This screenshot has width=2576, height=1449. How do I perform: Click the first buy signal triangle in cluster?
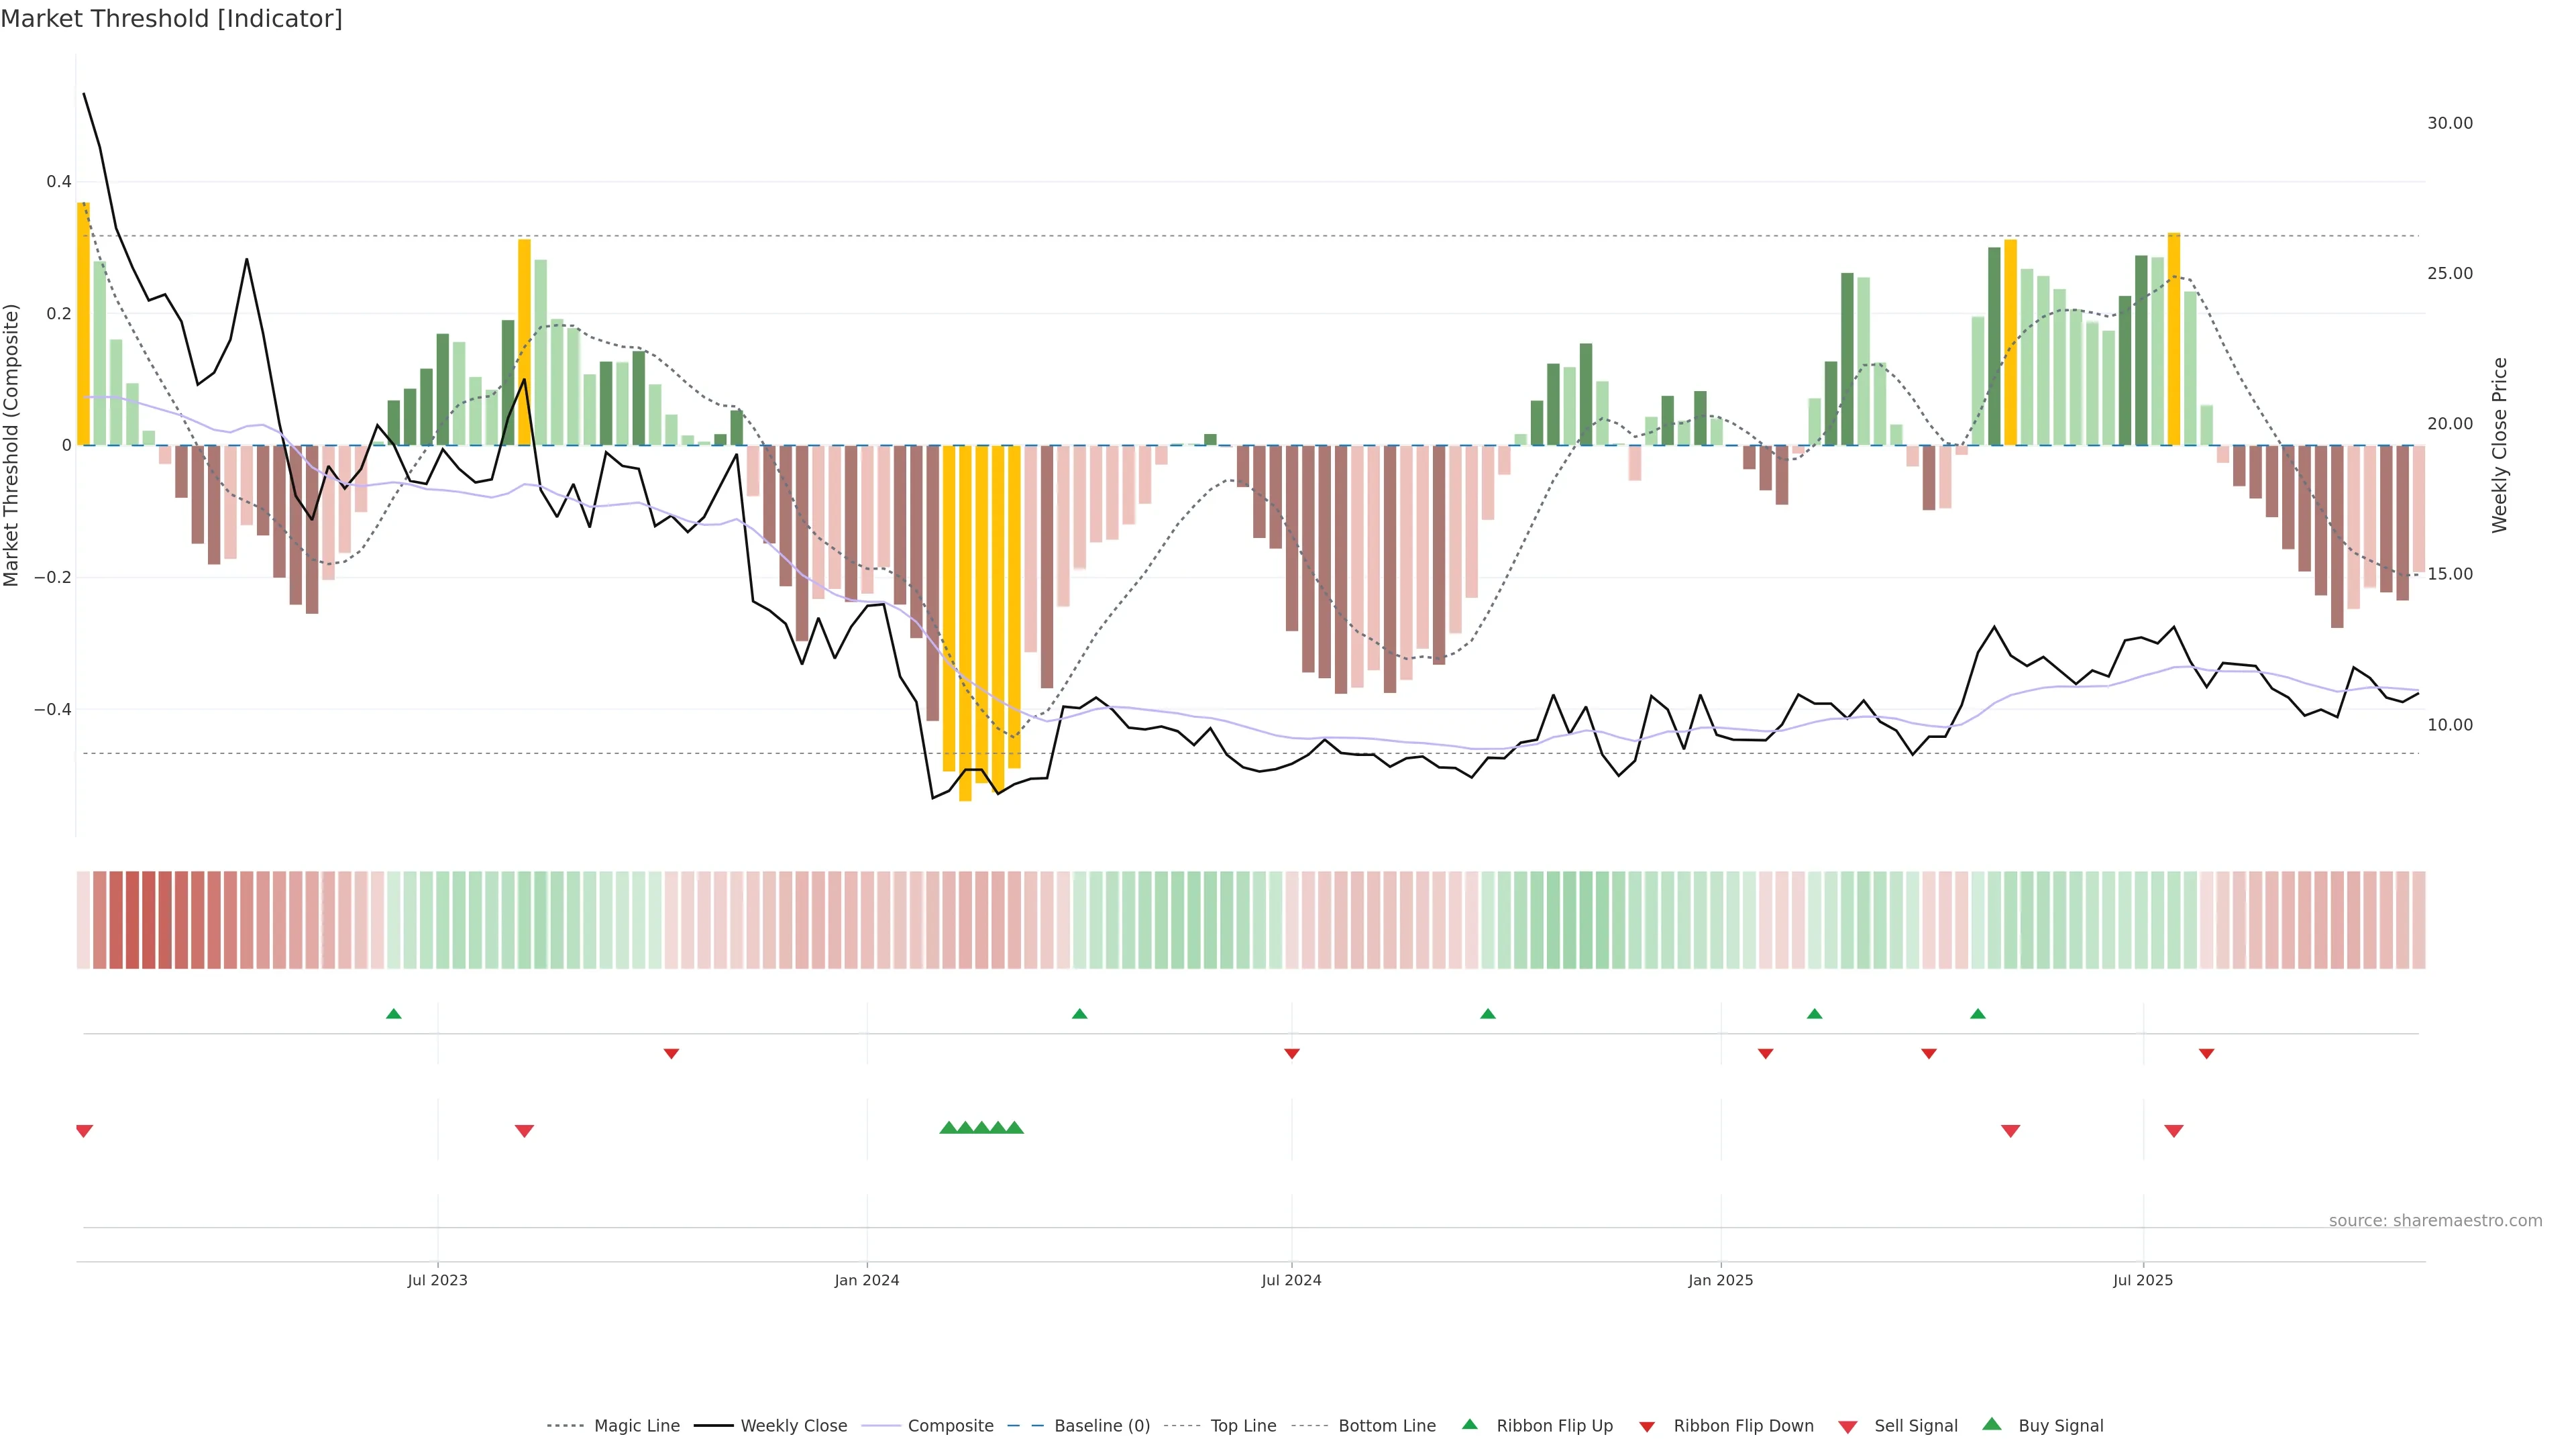click(948, 1128)
